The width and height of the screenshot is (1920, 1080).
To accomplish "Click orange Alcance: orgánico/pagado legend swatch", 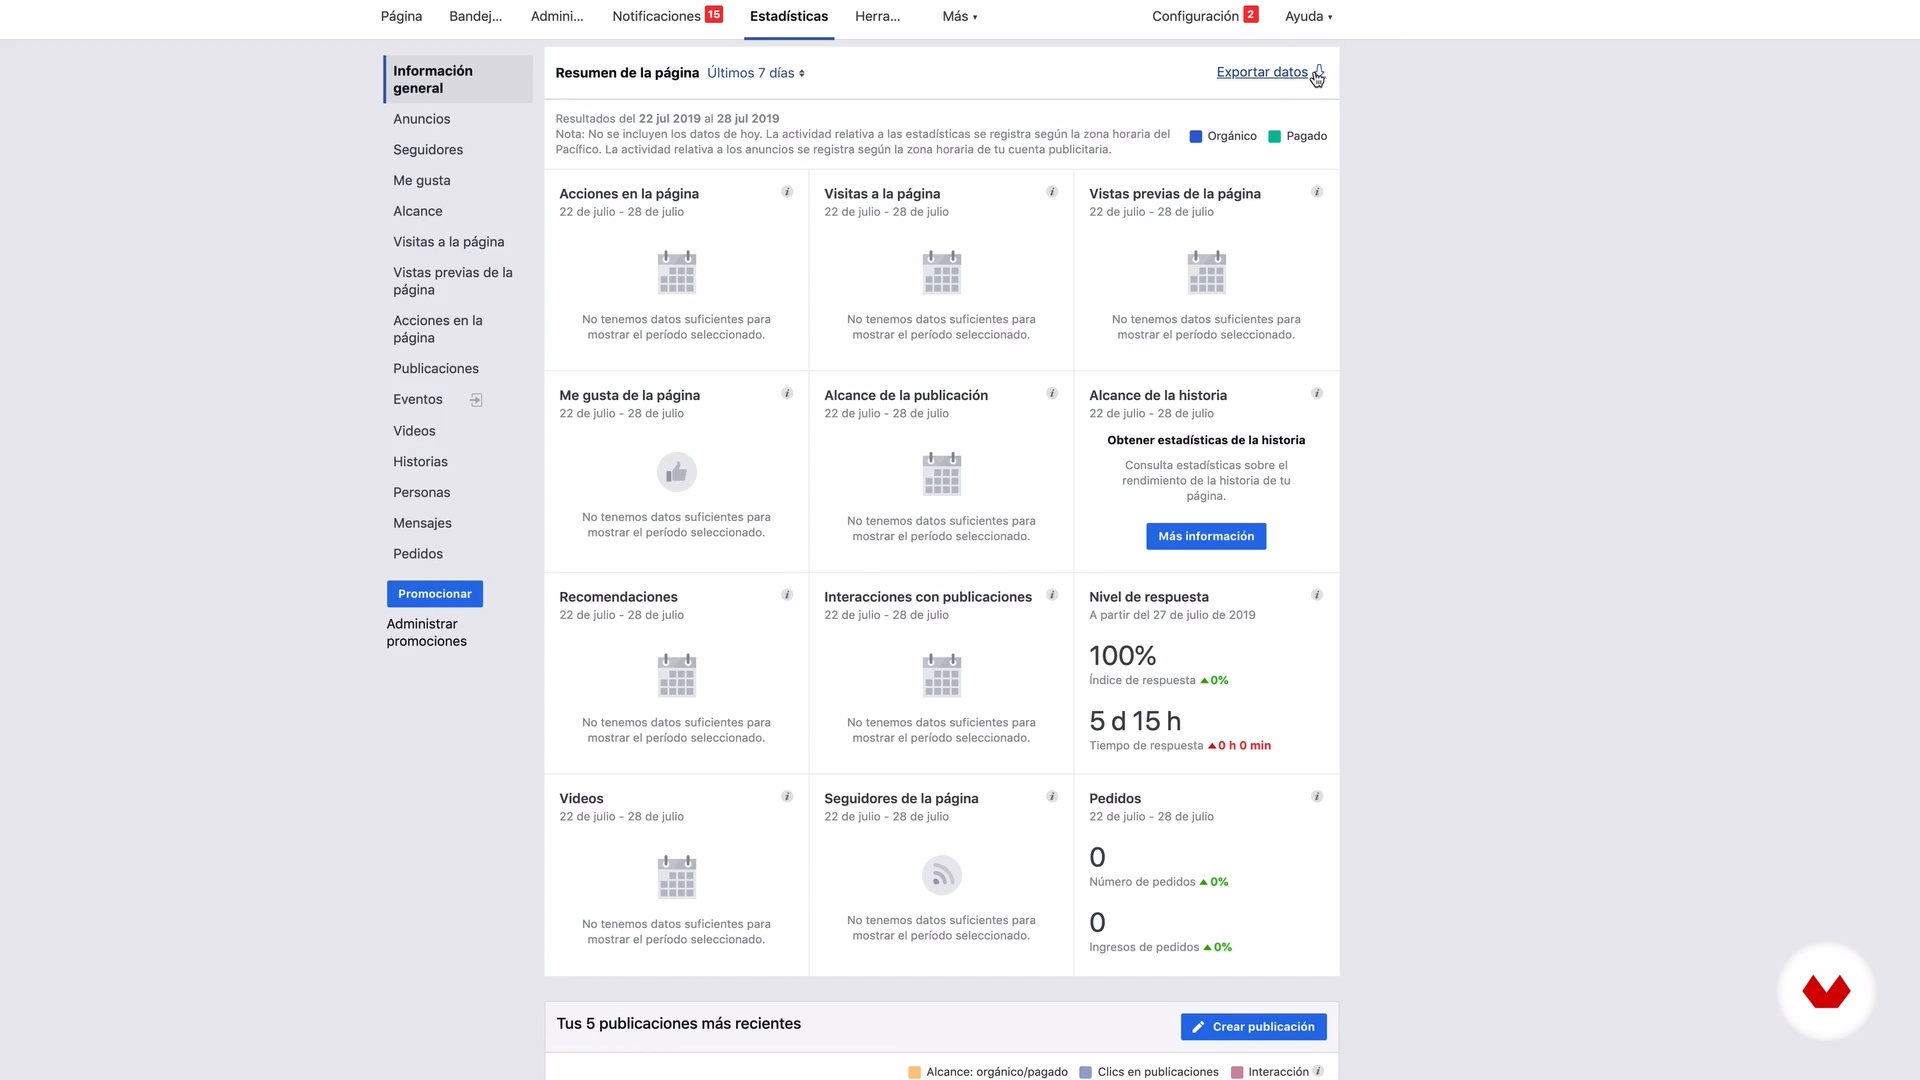I will pyautogui.click(x=914, y=1072).
